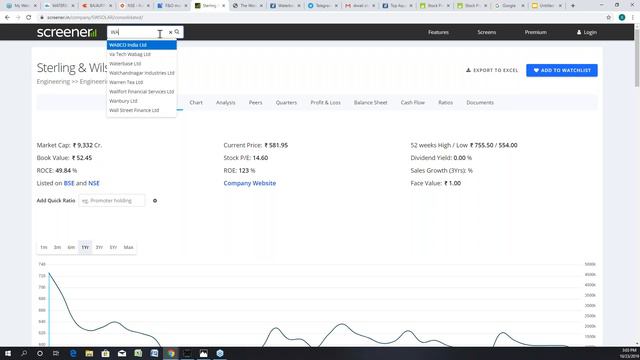Click Add to Watchlist button
The width and height of the screenshot is (640, 360).
click(562, 70)
